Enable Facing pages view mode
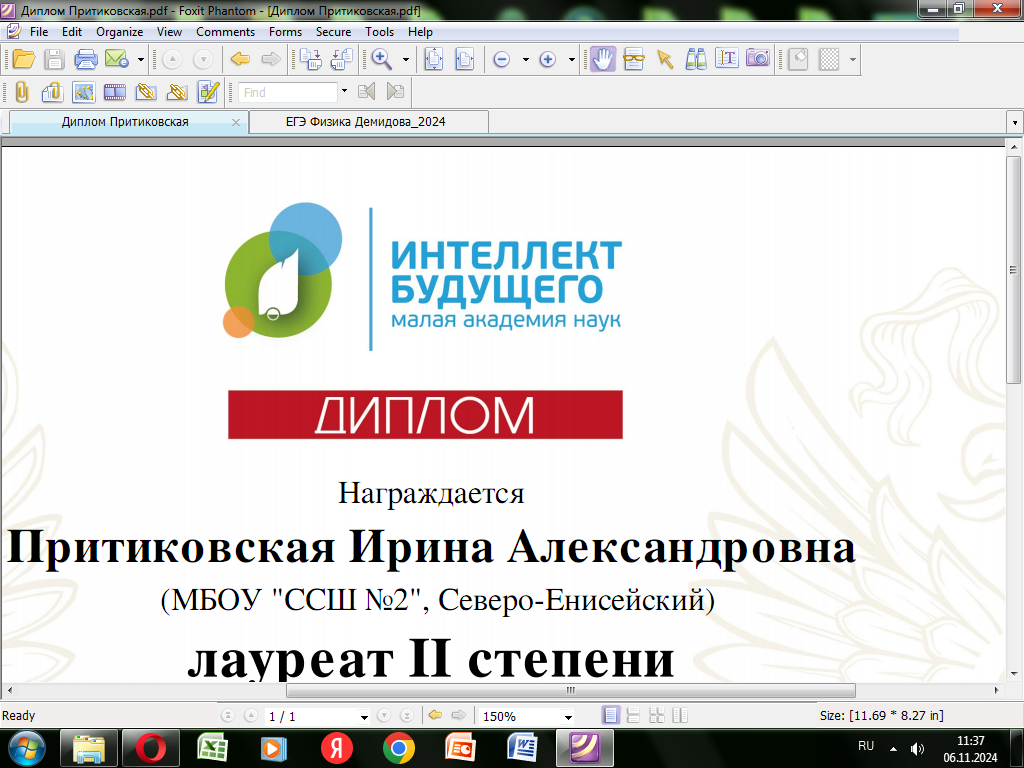The image size is (1024, 768). [680, 716]
